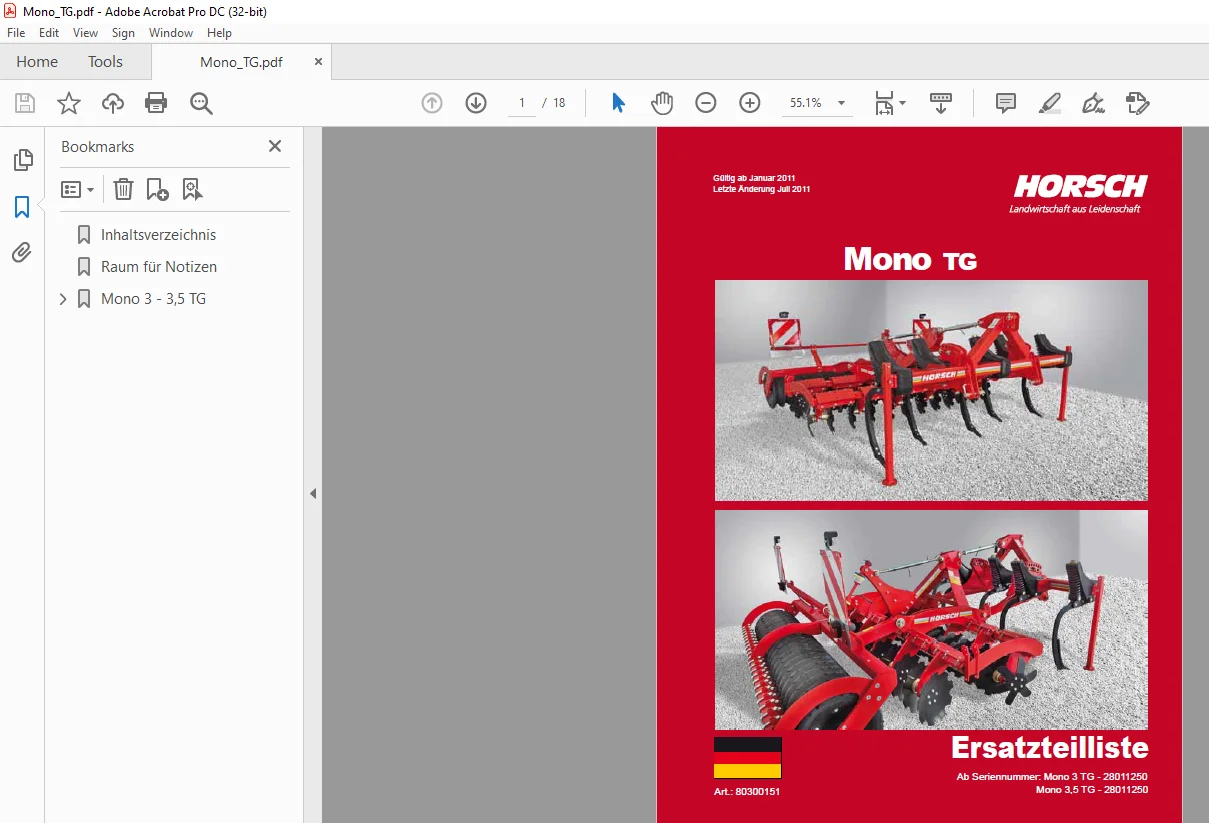Select the Mono 3 - 3,5 TG bookmark
Image resolution: width=1209 pixels, height=823 pixels.
point(153,299)
